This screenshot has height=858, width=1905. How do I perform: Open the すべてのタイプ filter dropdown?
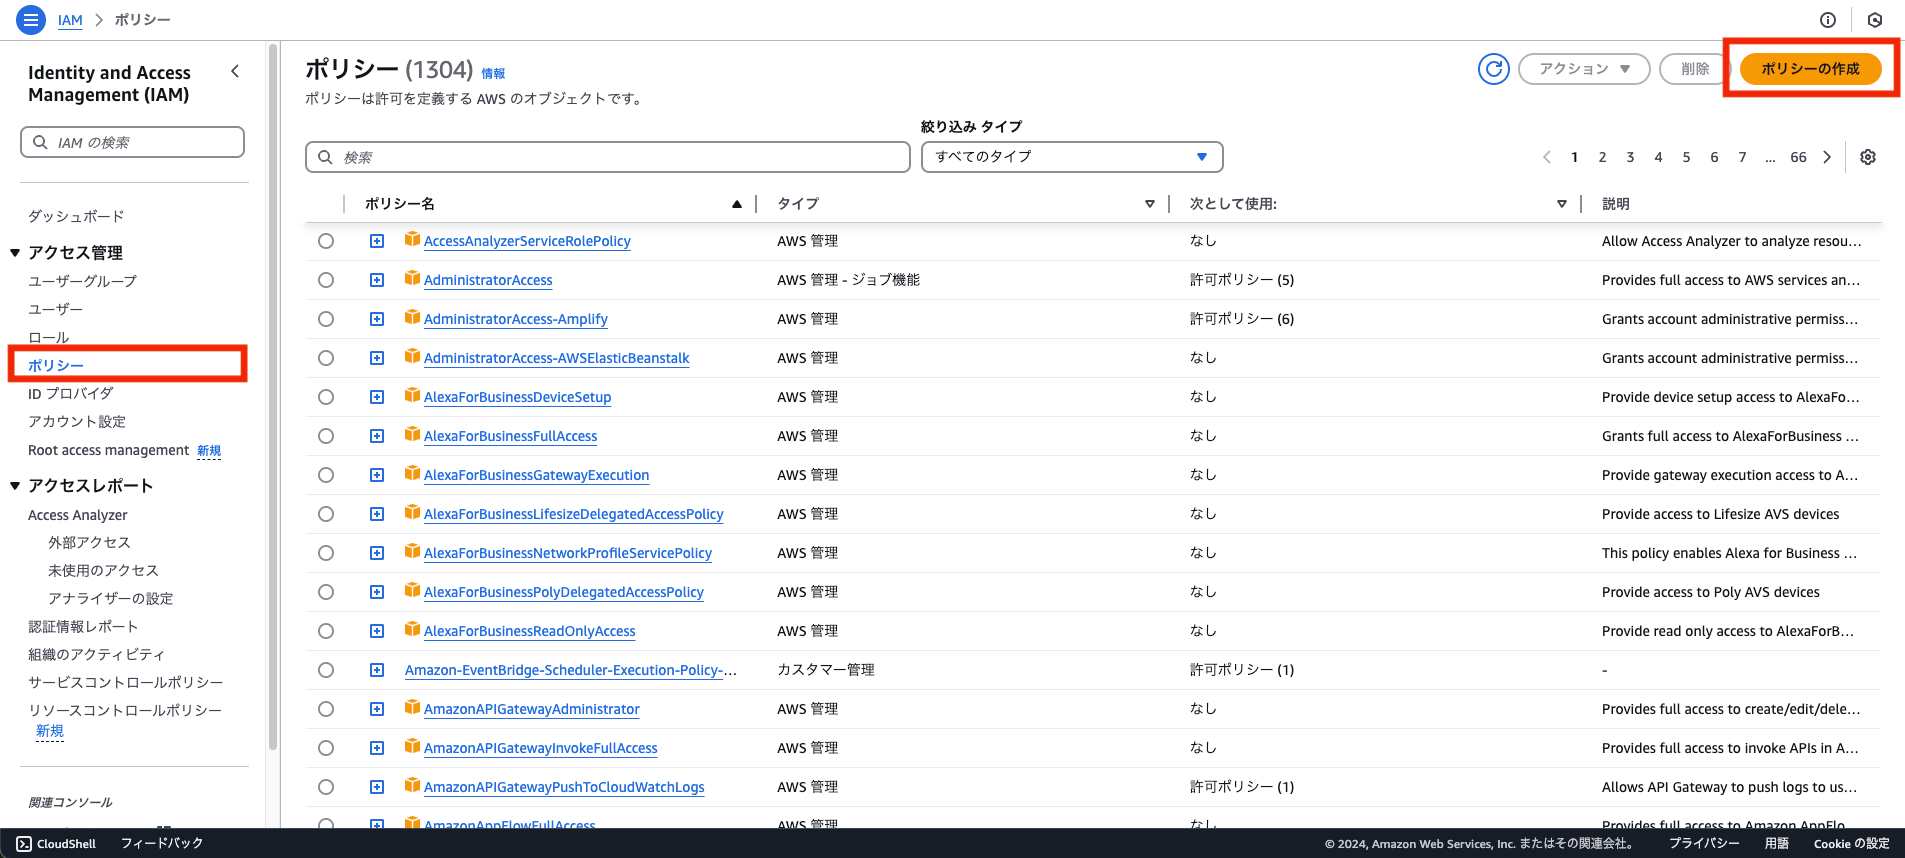(x=1071, y=157)
